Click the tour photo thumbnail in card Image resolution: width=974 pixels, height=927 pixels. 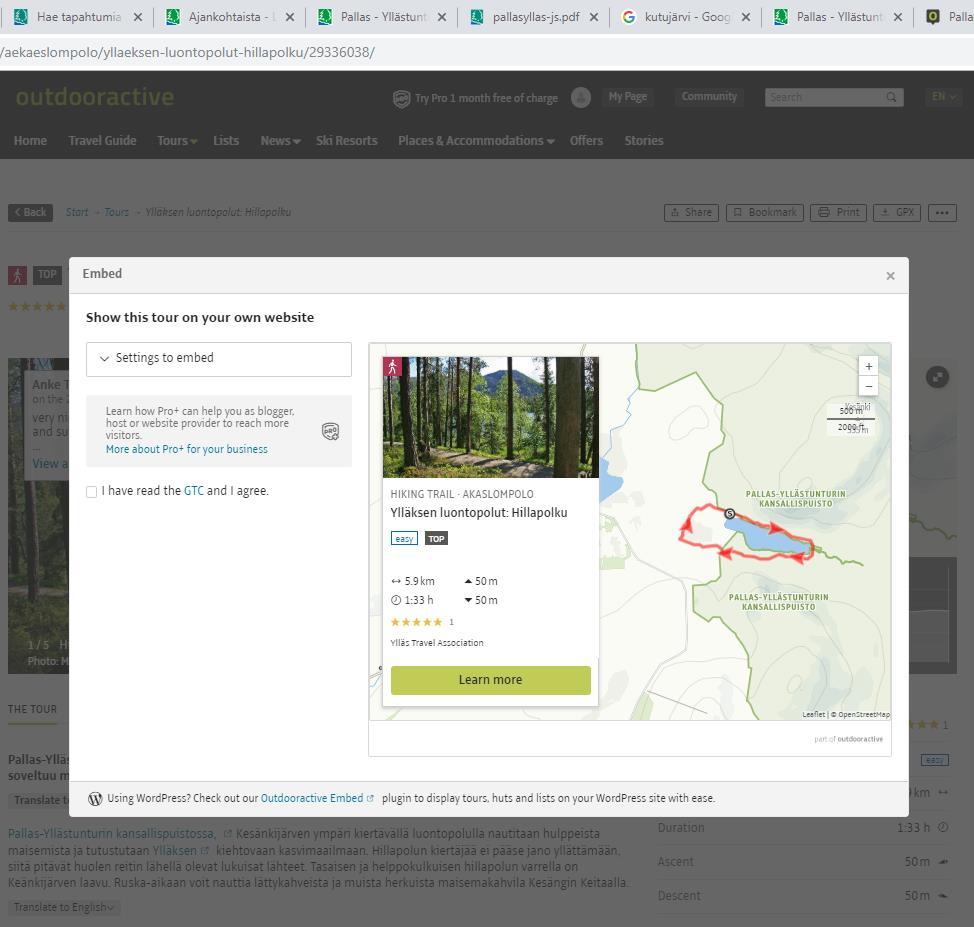491,418
